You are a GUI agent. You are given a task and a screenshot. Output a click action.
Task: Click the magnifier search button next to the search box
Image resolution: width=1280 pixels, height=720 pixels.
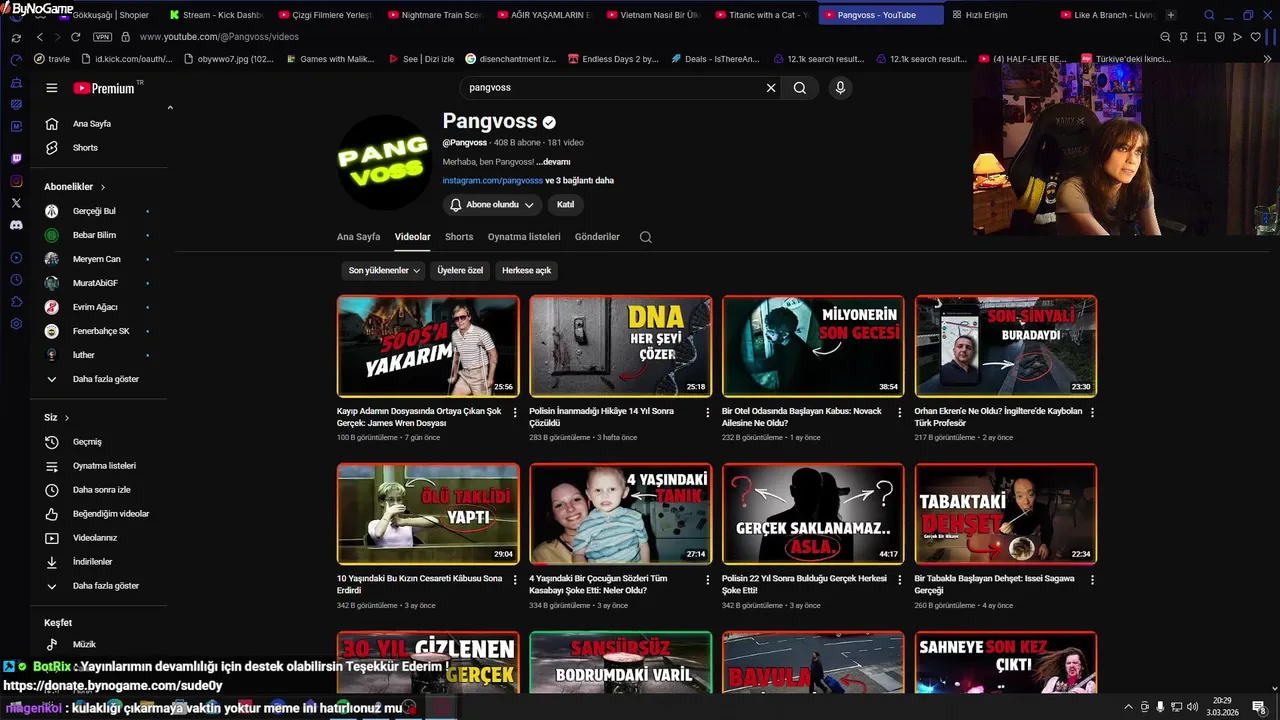800,88
